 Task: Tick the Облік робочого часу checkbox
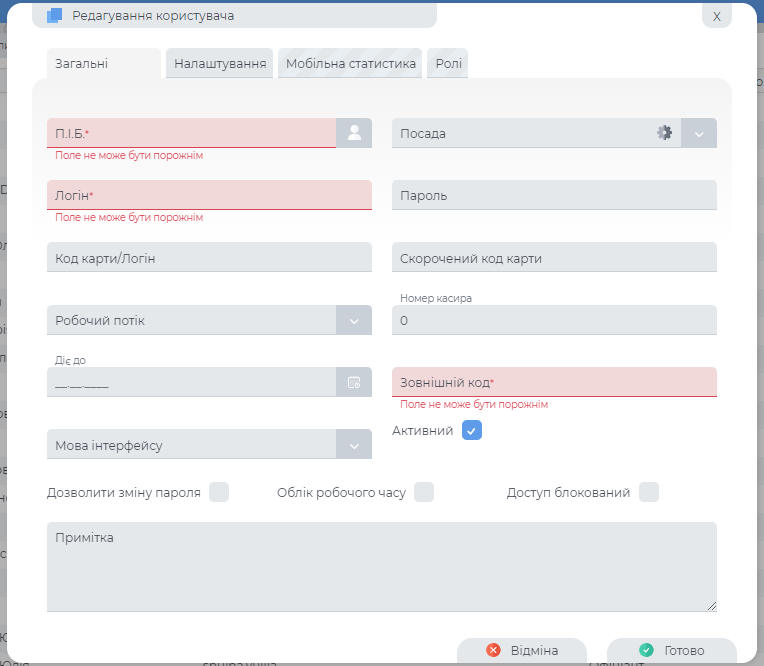[x=424, y=492]
